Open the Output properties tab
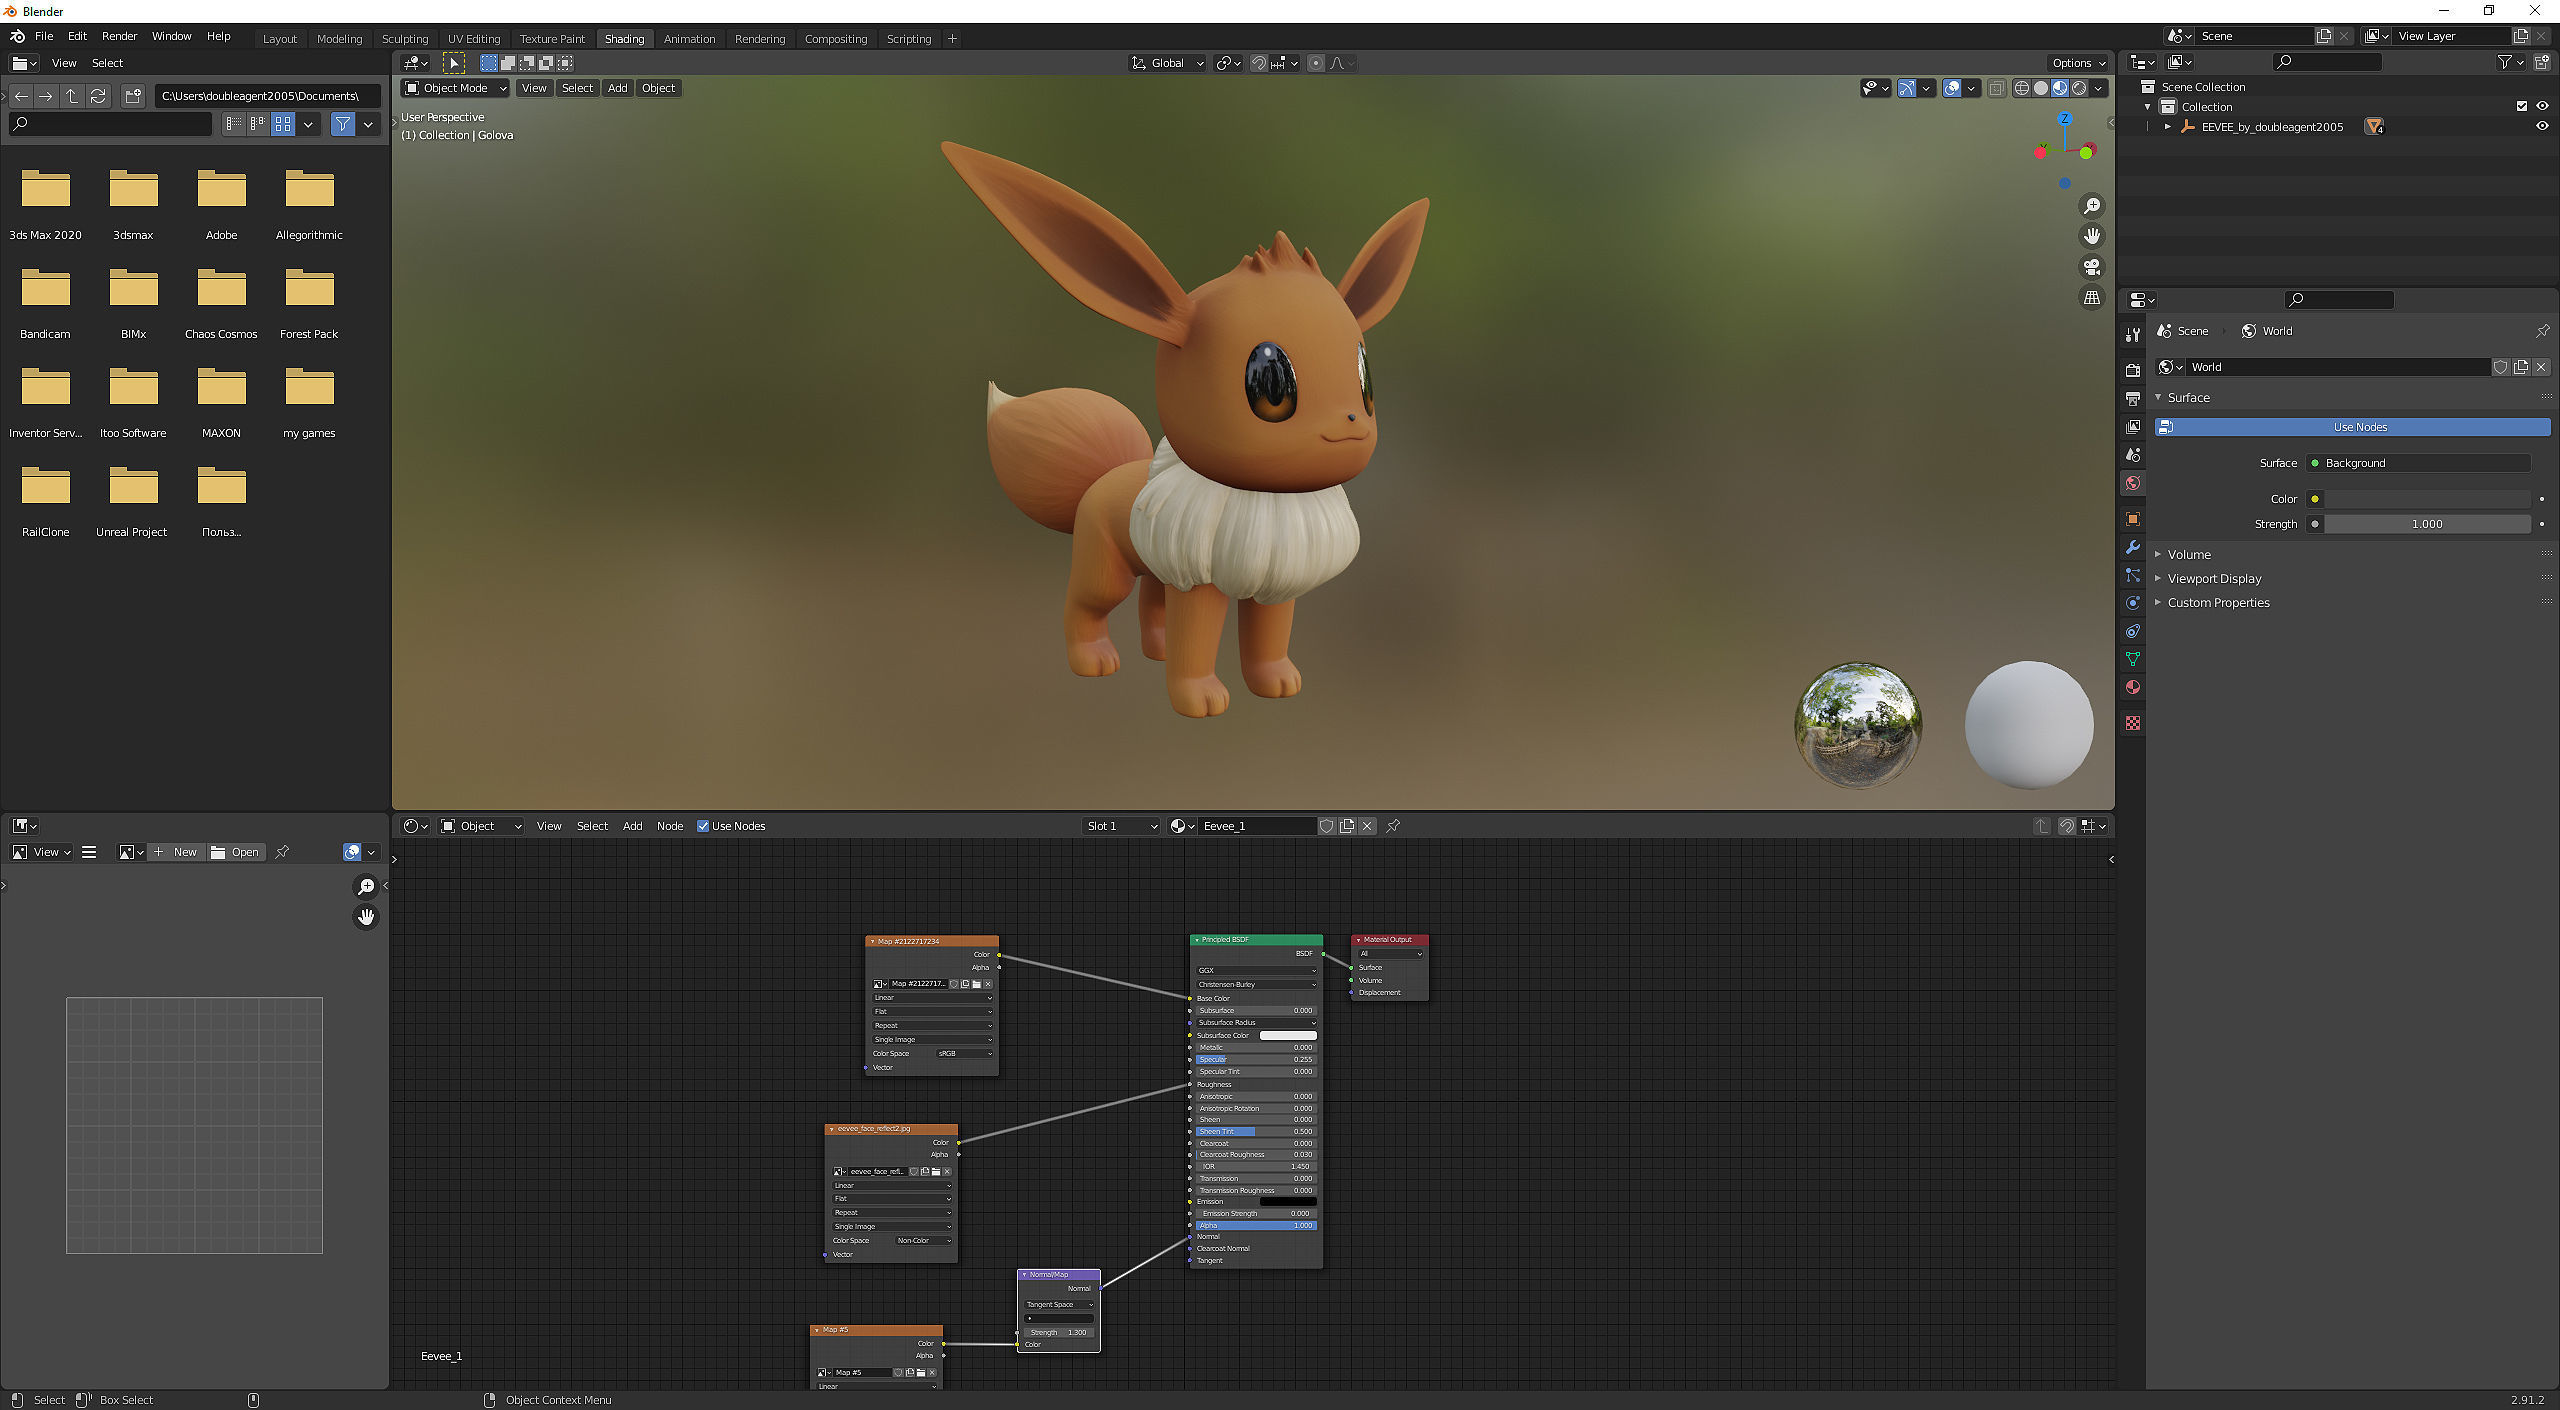The image size is (2560, 1410). pyautogui.click(x=2133, y=398)
